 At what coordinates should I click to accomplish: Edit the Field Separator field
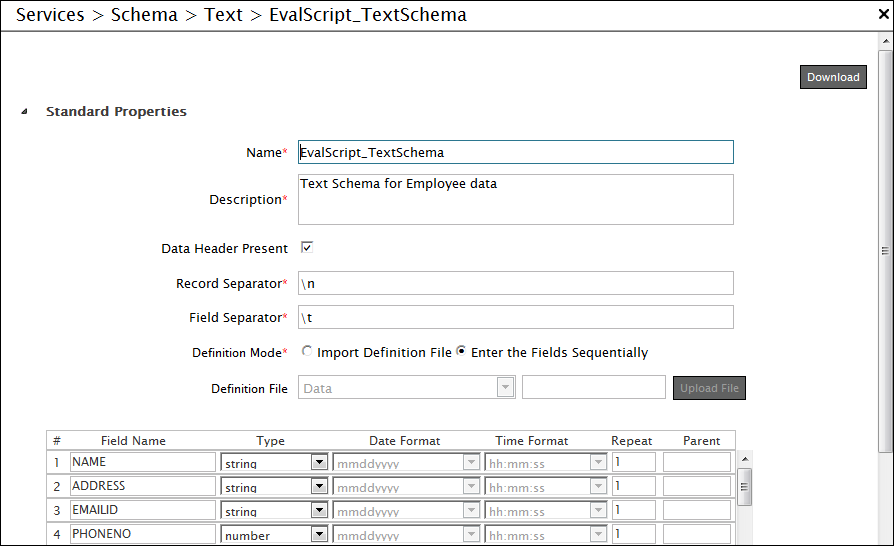point(516,318)
